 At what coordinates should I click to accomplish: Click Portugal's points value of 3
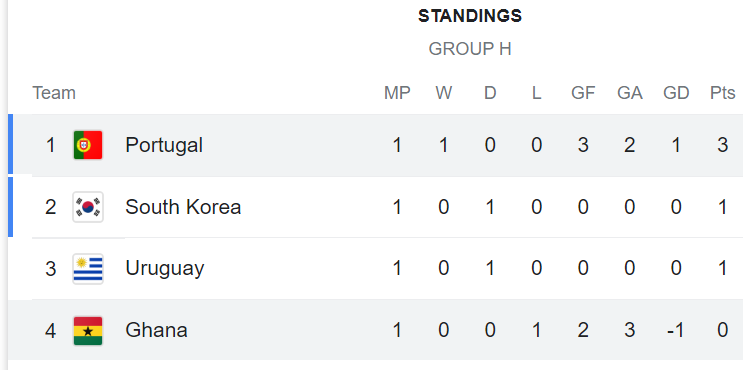pyautogui.click(x=722, y=145)
